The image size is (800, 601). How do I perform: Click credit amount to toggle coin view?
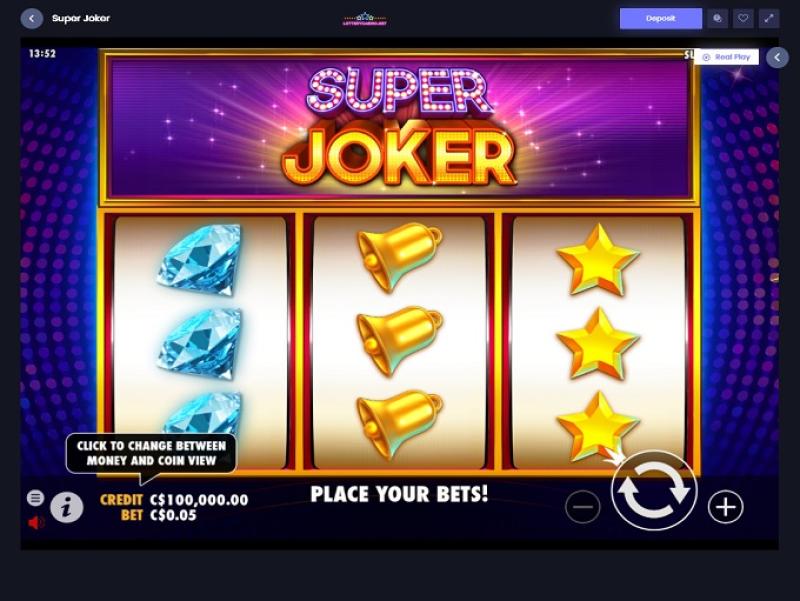click(x=199, y=499)
